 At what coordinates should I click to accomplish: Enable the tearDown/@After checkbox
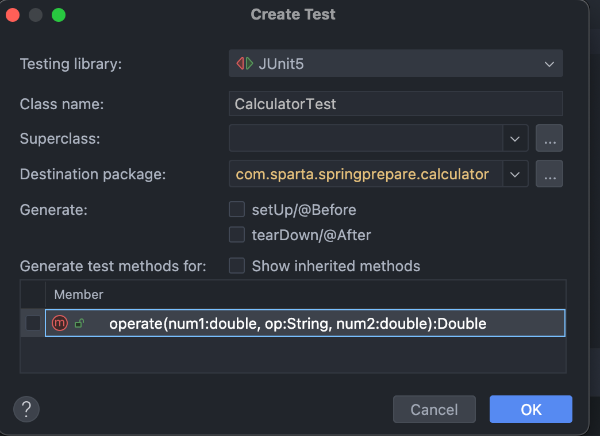click(x=237, y=235)
